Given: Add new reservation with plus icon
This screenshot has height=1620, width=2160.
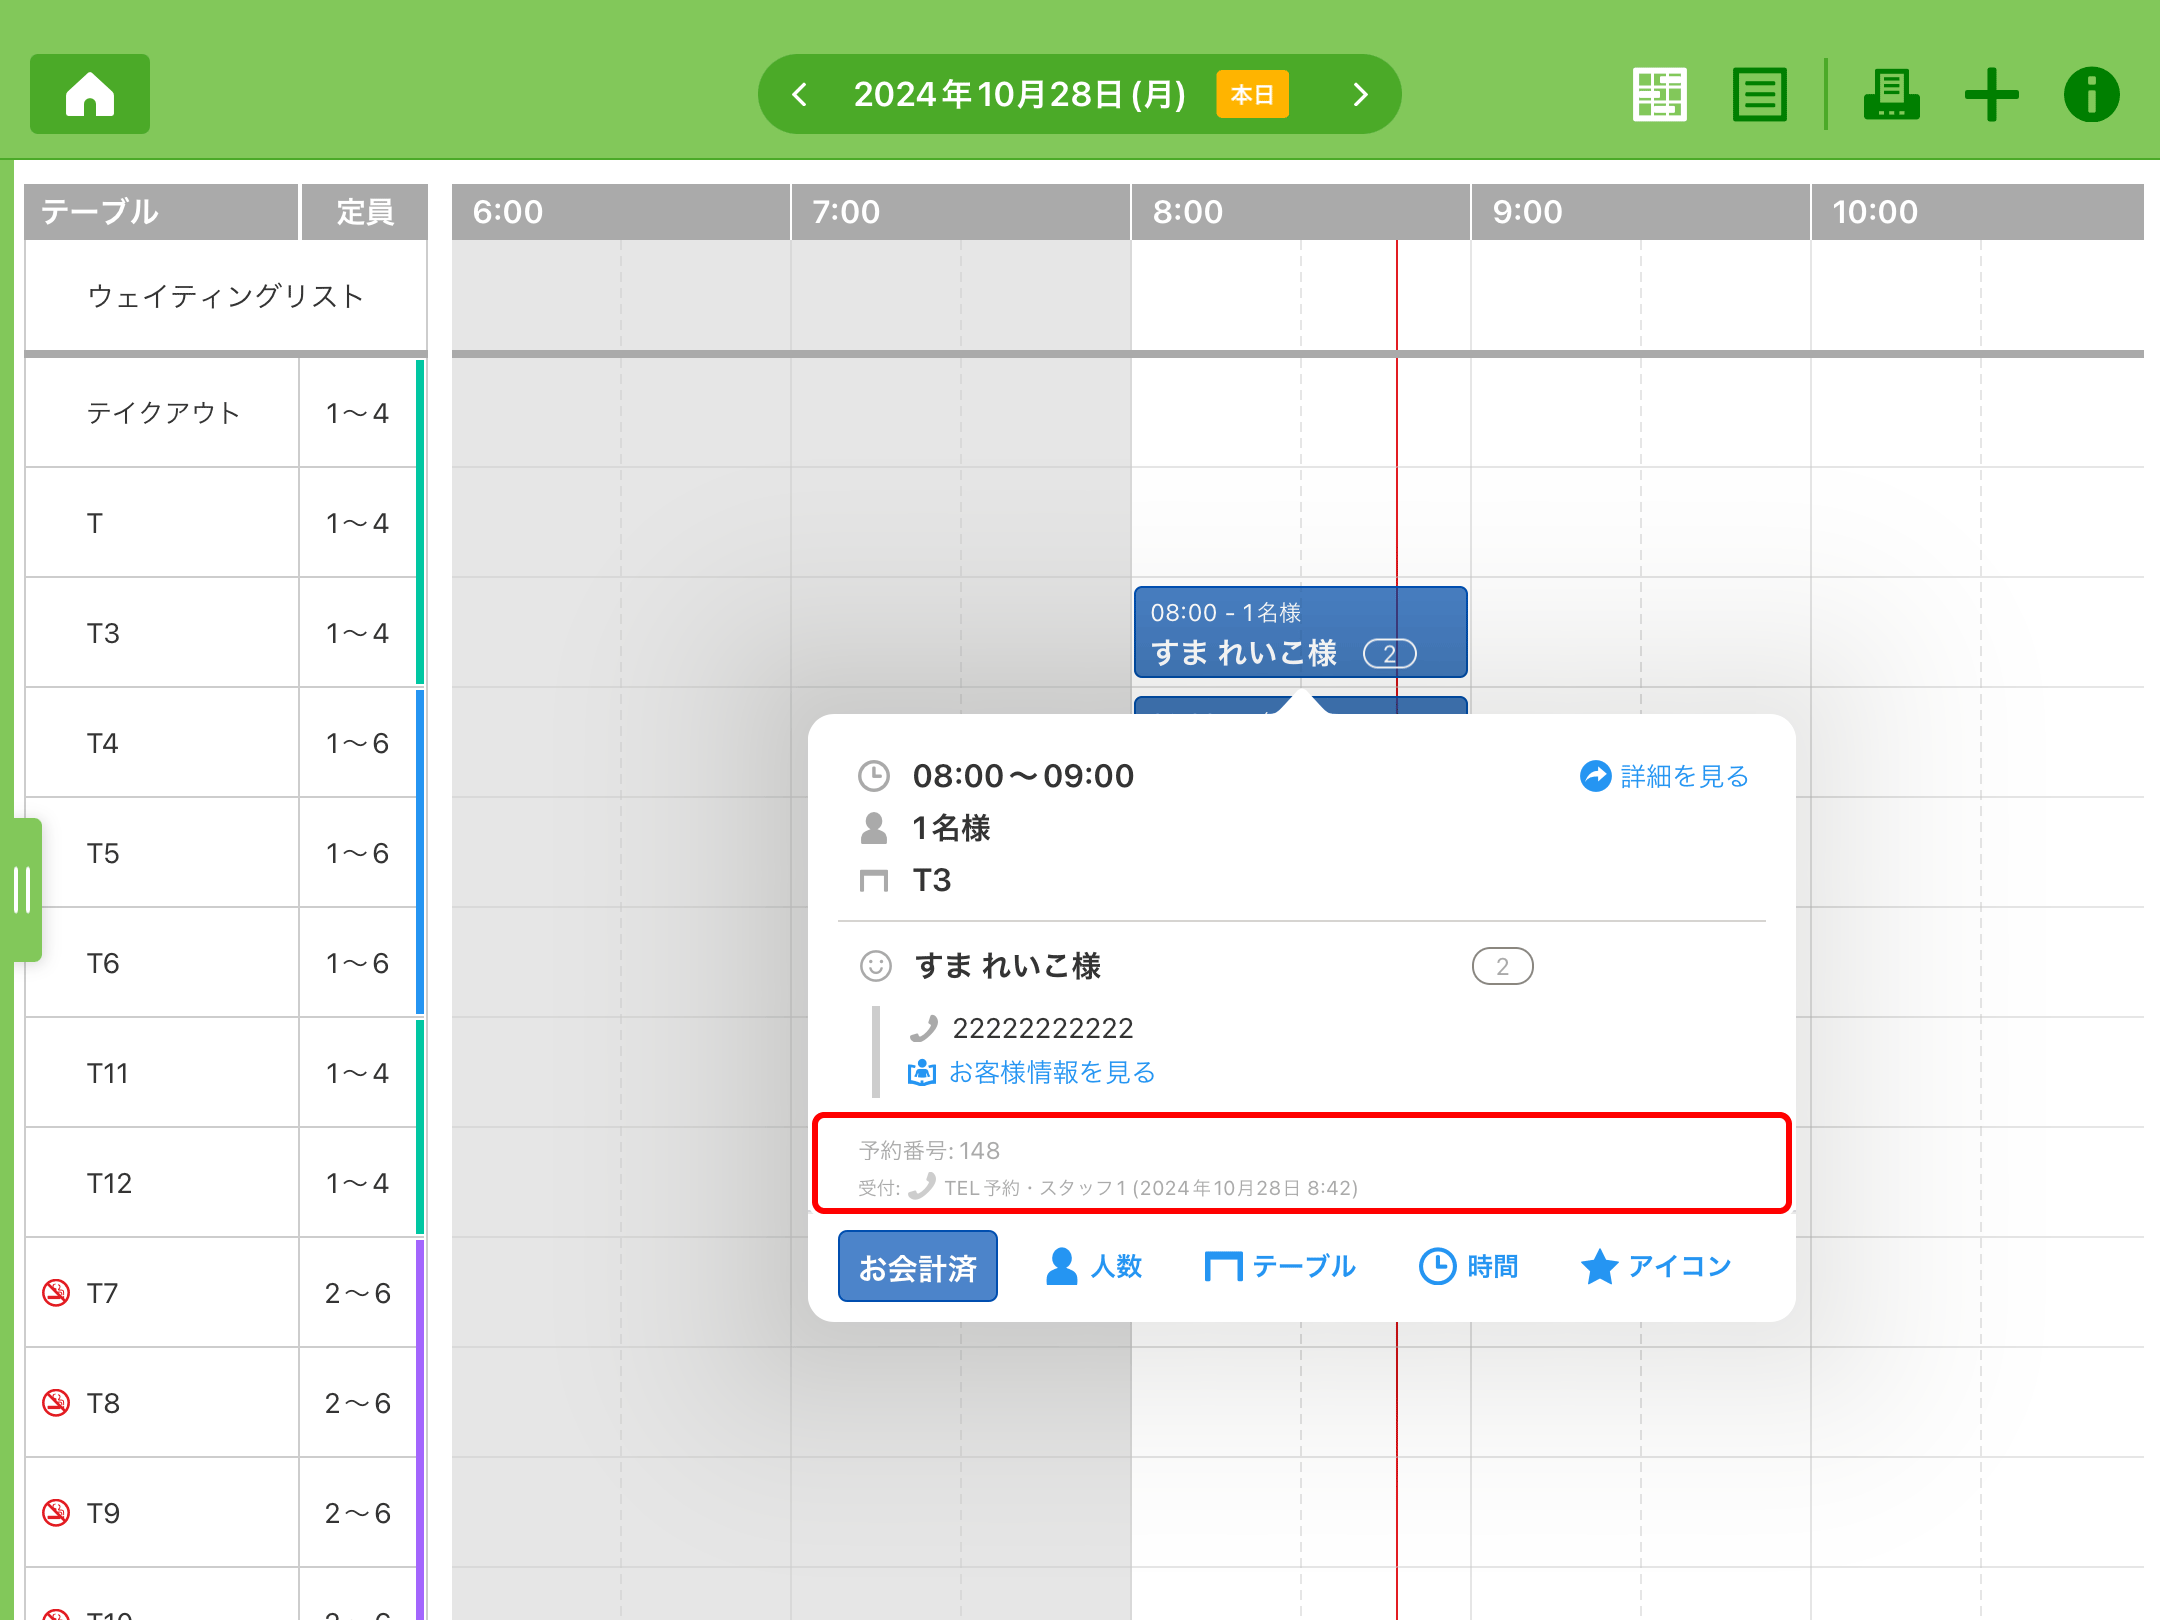Looking at the screenshot, I should [x=1991, y=94].
